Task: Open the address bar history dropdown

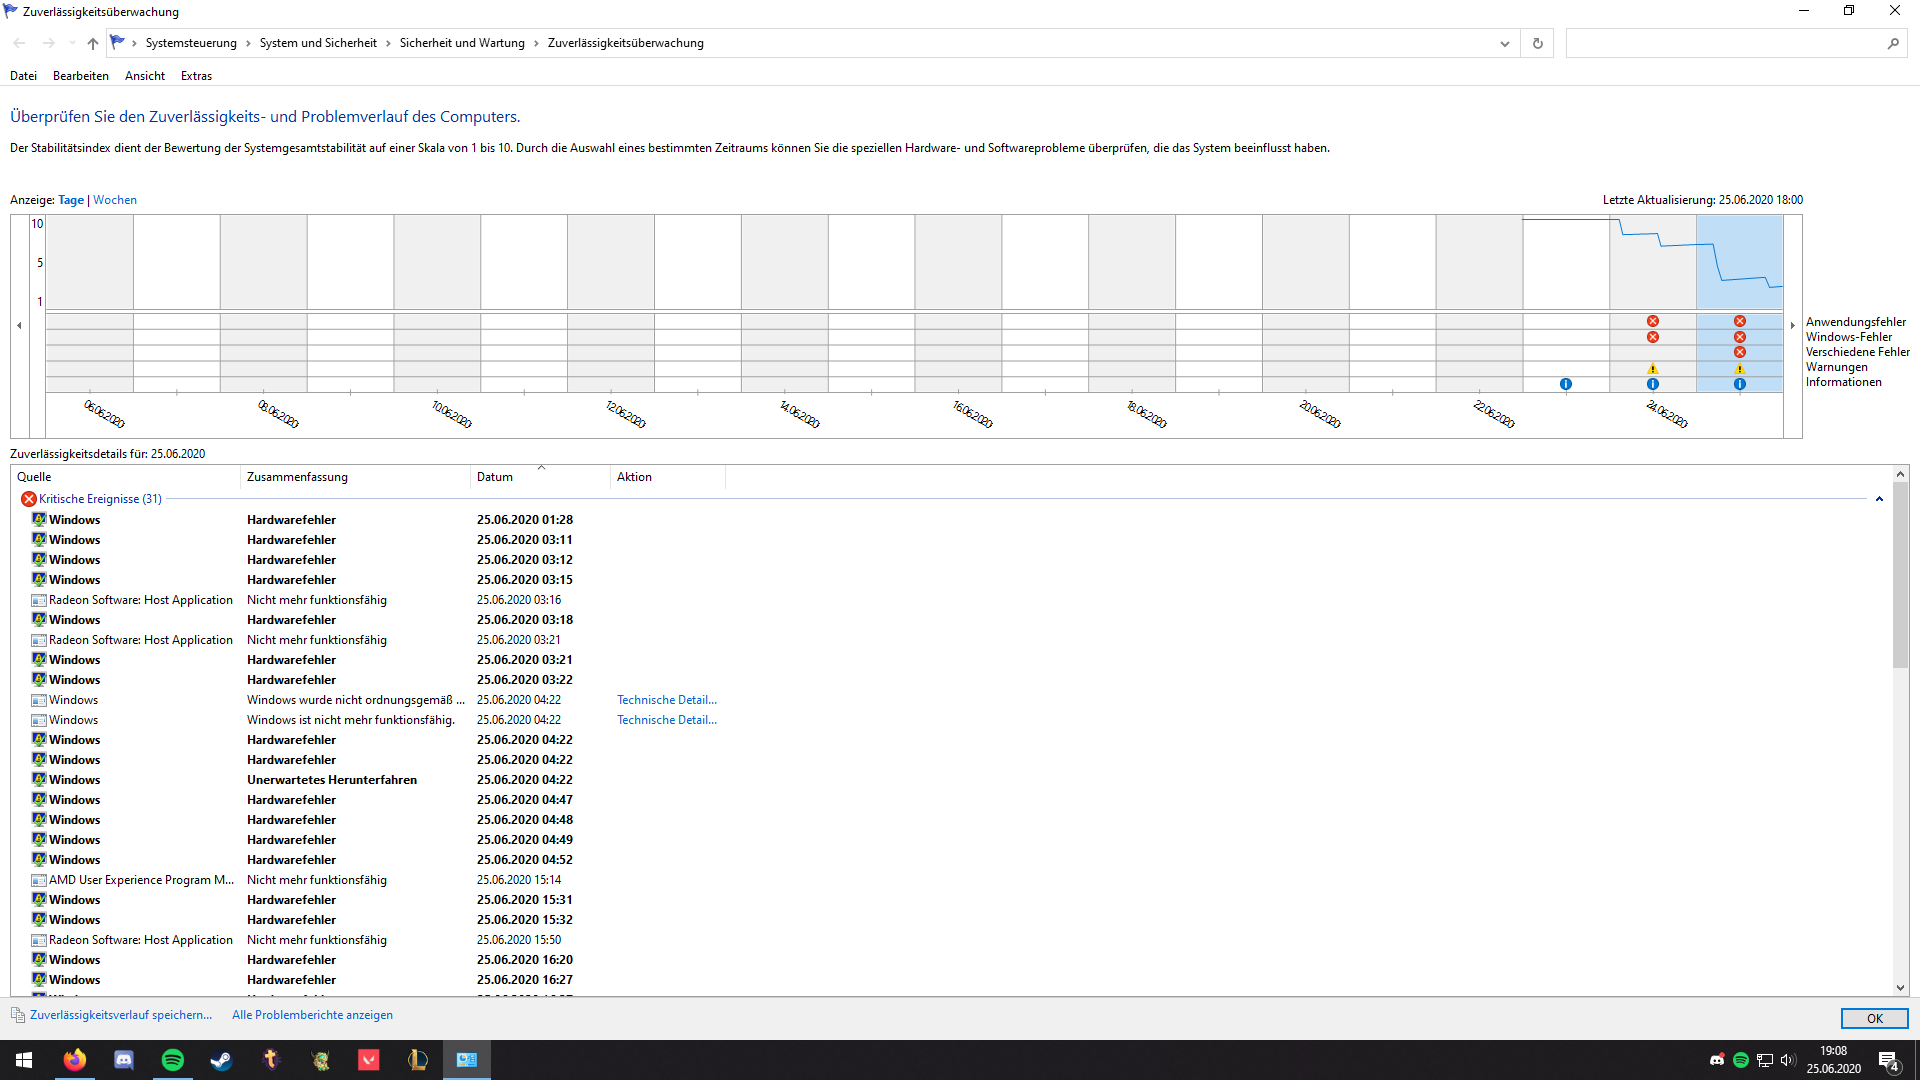Action: click(1504, 43)
